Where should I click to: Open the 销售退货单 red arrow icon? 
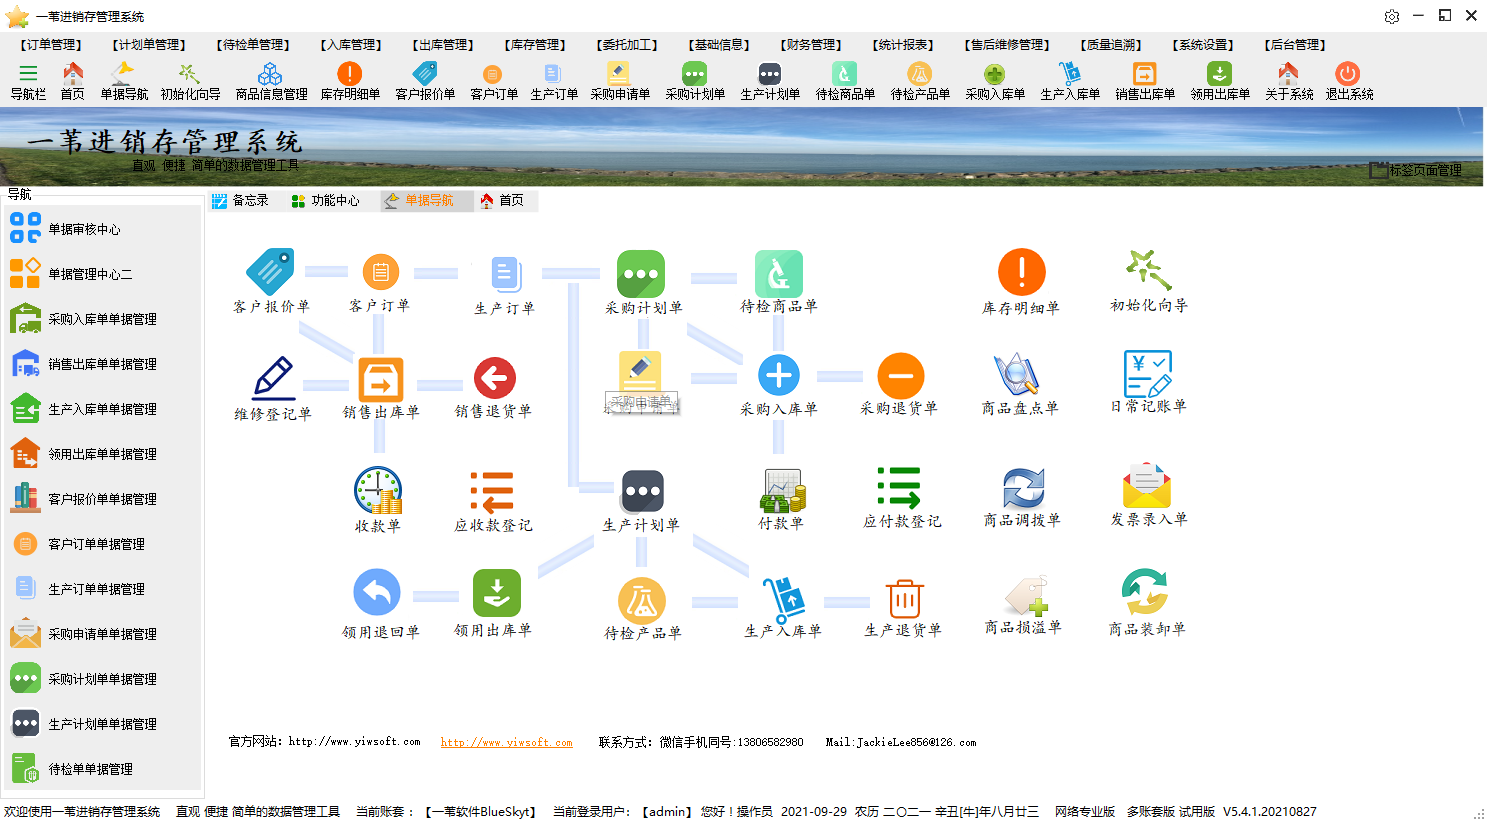pyautogui.click(x=494, y=378)
